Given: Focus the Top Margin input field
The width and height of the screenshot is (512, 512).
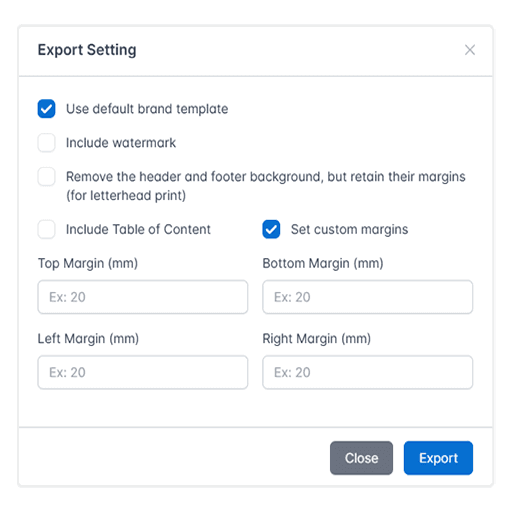Looking at the screenshot, I should 143,297.
